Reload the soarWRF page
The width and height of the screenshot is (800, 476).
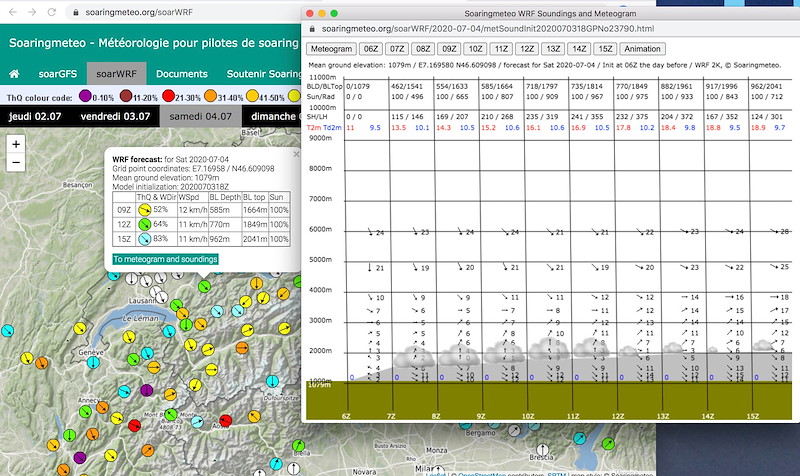coord(52,12)
